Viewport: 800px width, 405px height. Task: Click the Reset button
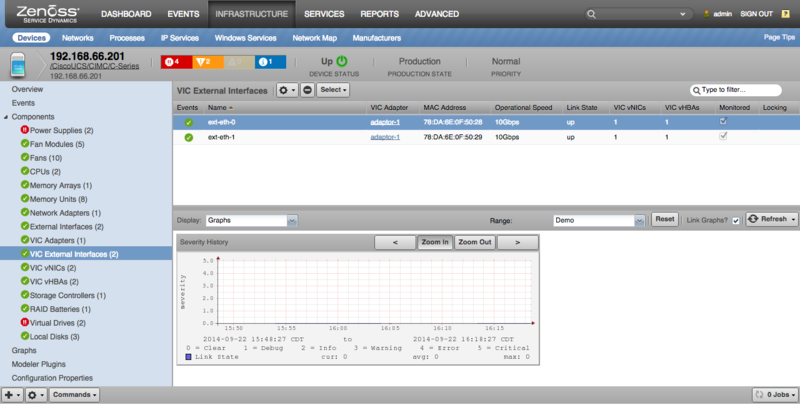click(665, 219)
